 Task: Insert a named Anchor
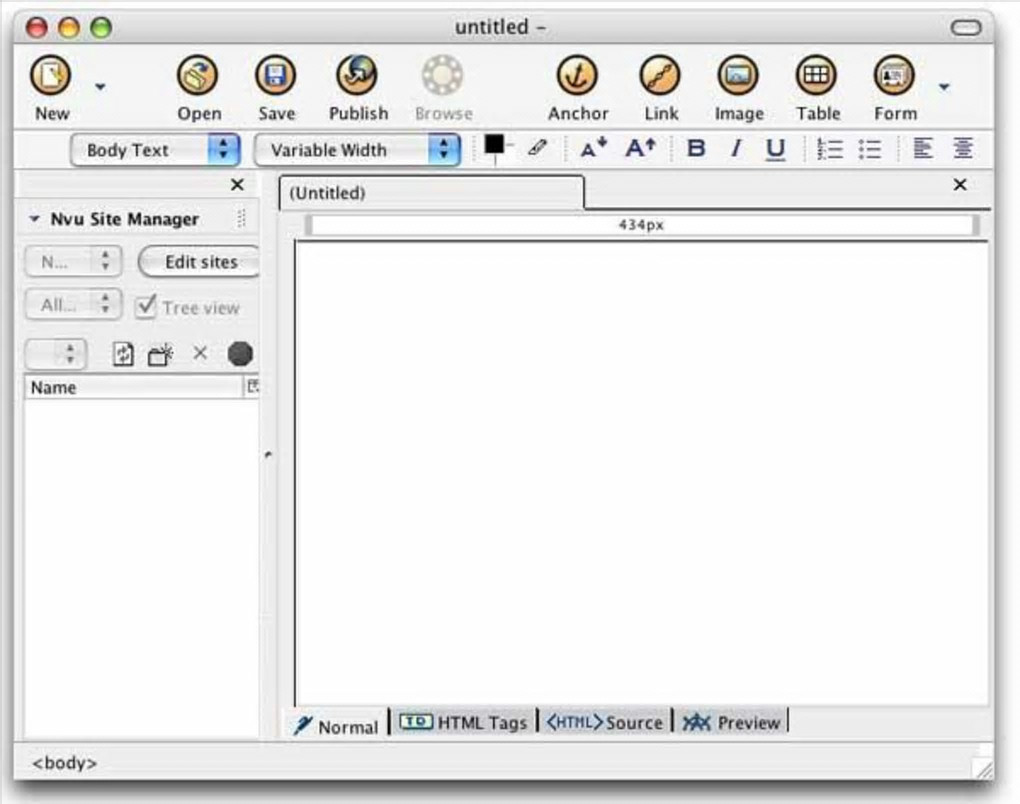577,75
